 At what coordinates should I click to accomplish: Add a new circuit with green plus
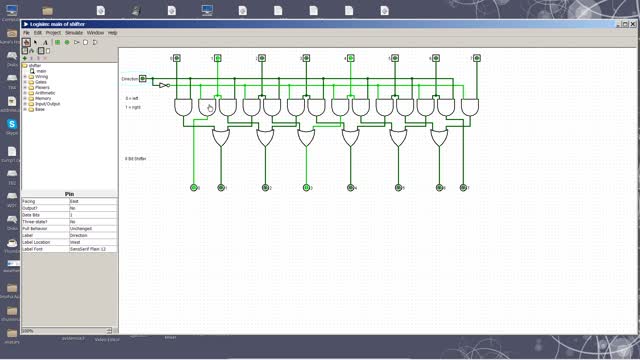tap(24, 58)
